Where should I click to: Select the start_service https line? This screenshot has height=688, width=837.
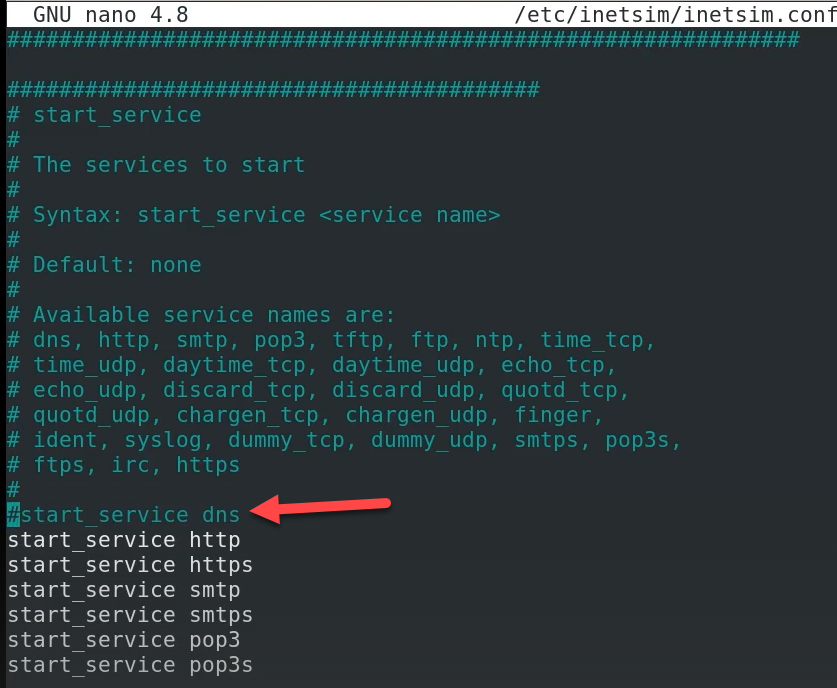tap(130, 565)
